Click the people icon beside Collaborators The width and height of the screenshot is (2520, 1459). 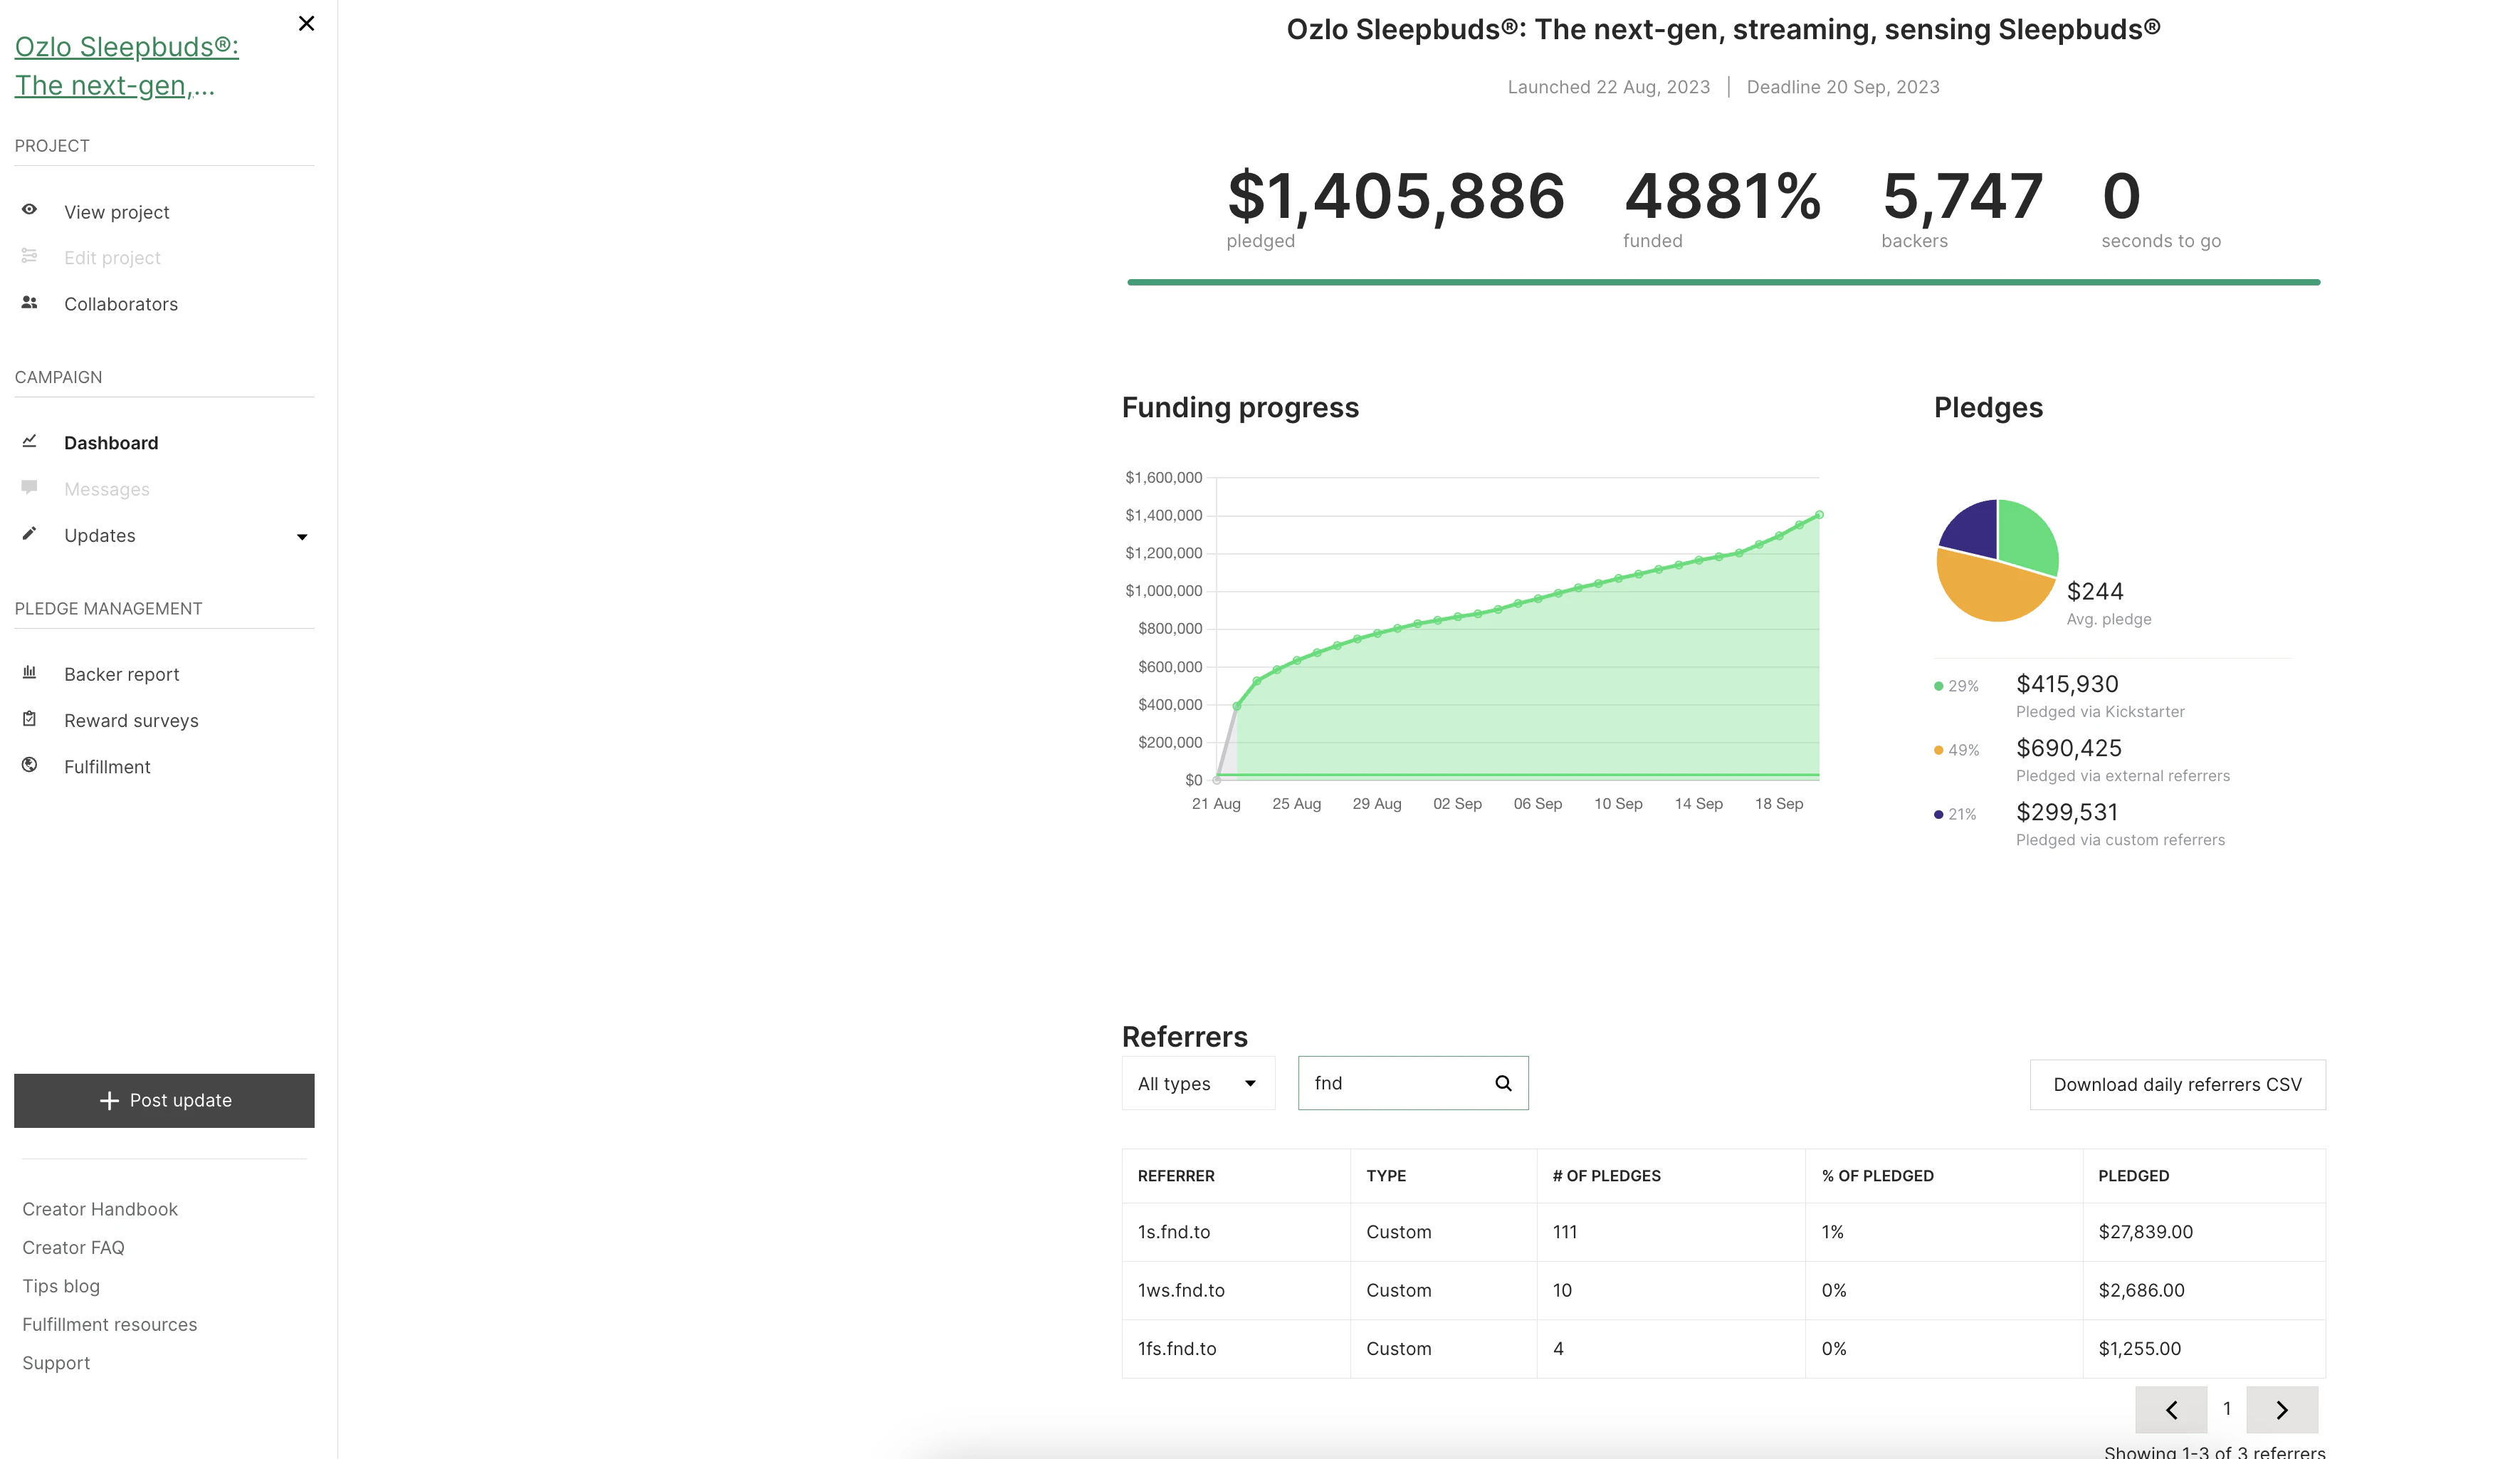[x=30, y=302]
